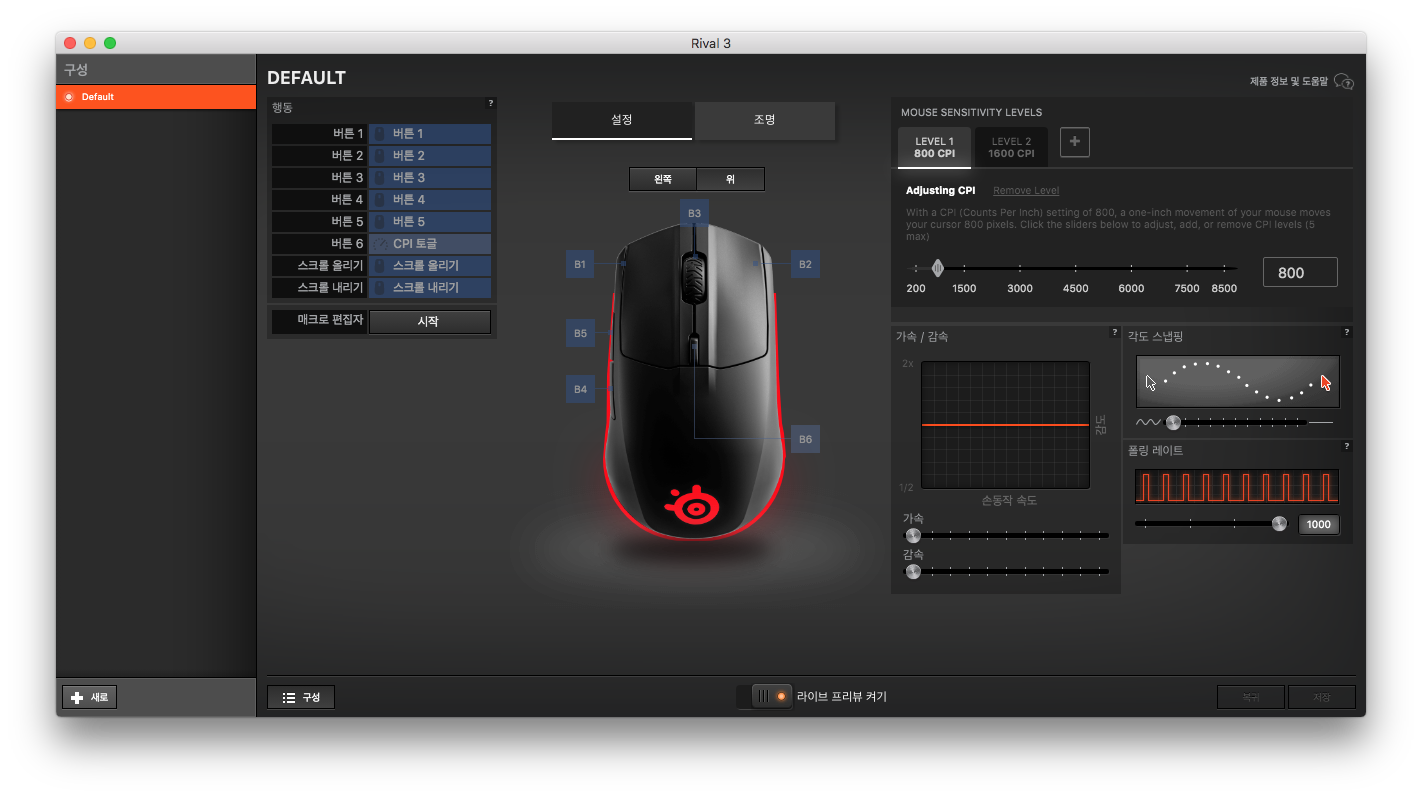
Task: Click Remove Level link
Action: coord(1026,190)
